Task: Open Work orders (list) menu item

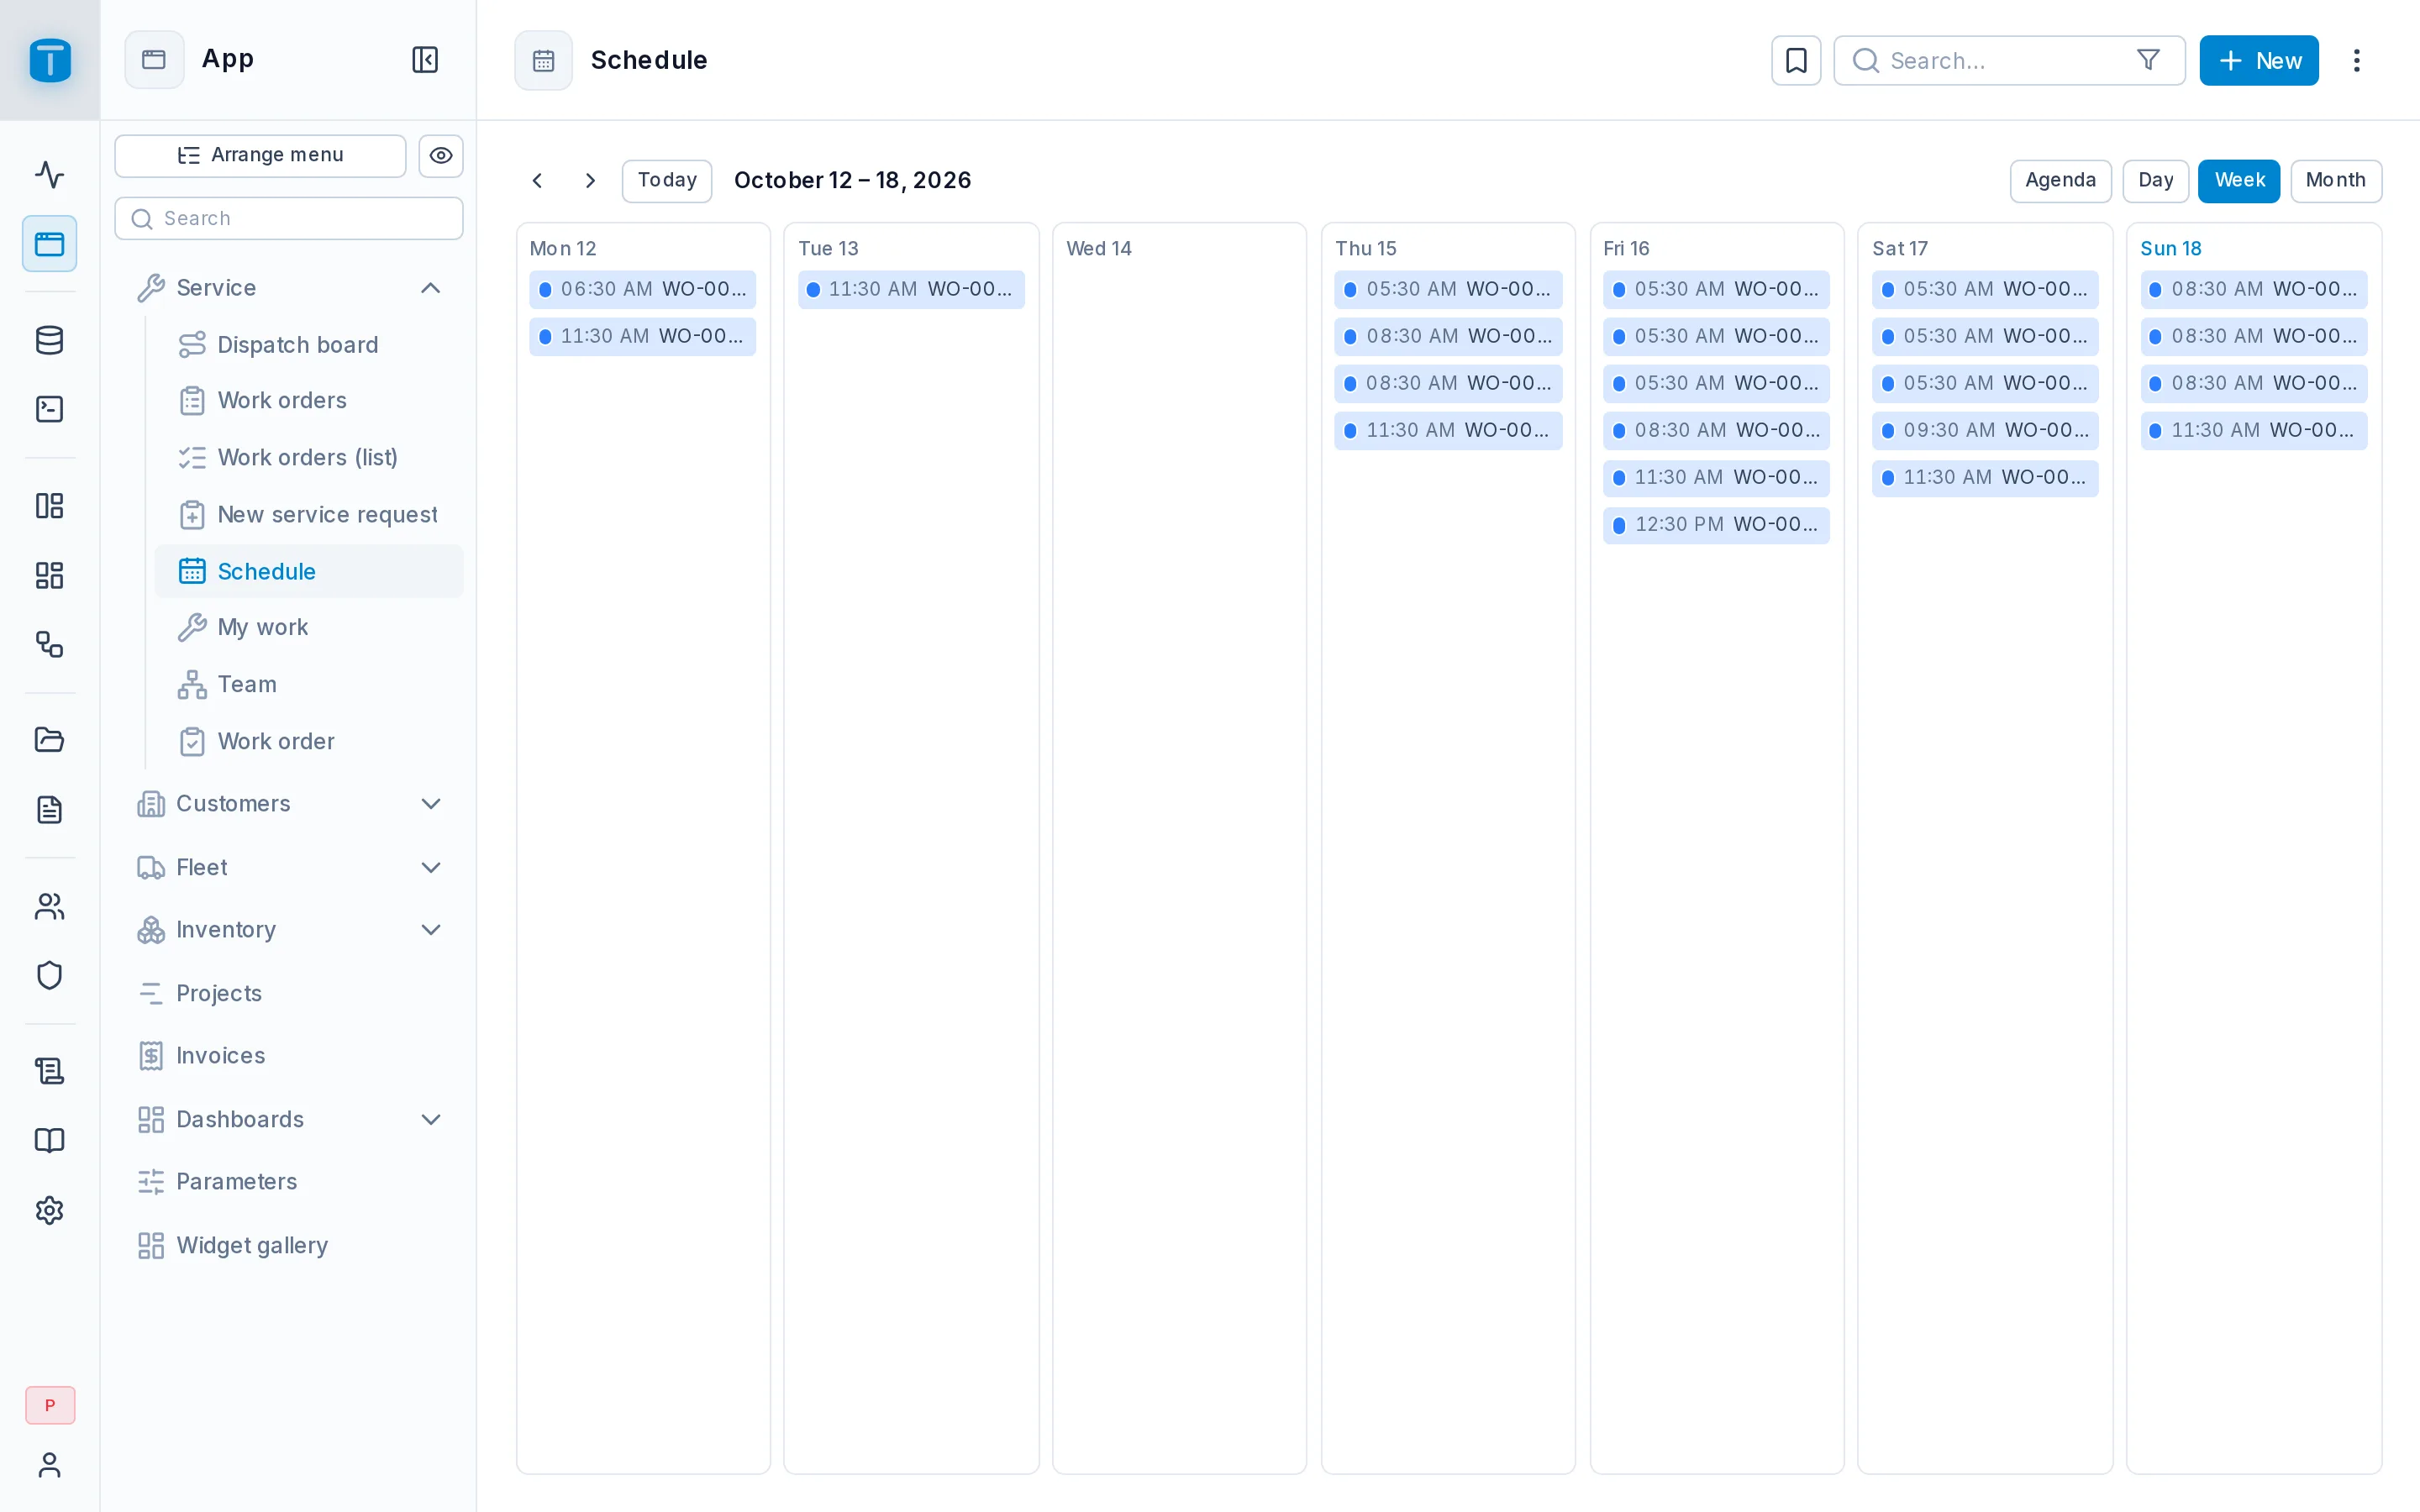Action: coord(309,457)
